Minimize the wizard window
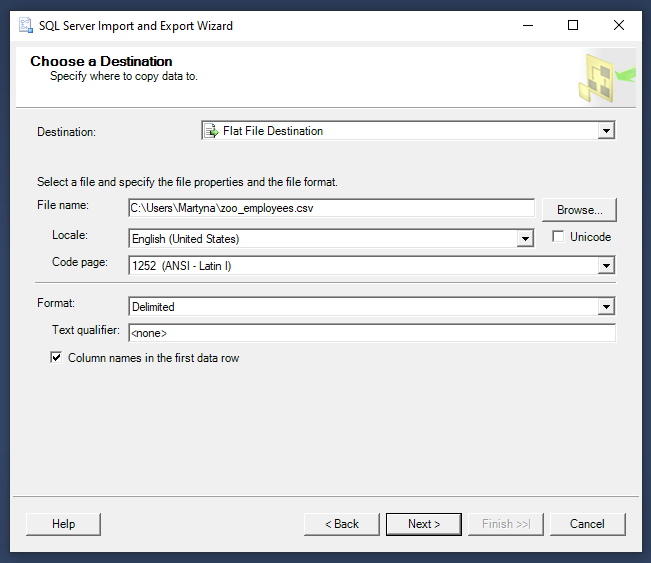 click(x=528, y=25)
